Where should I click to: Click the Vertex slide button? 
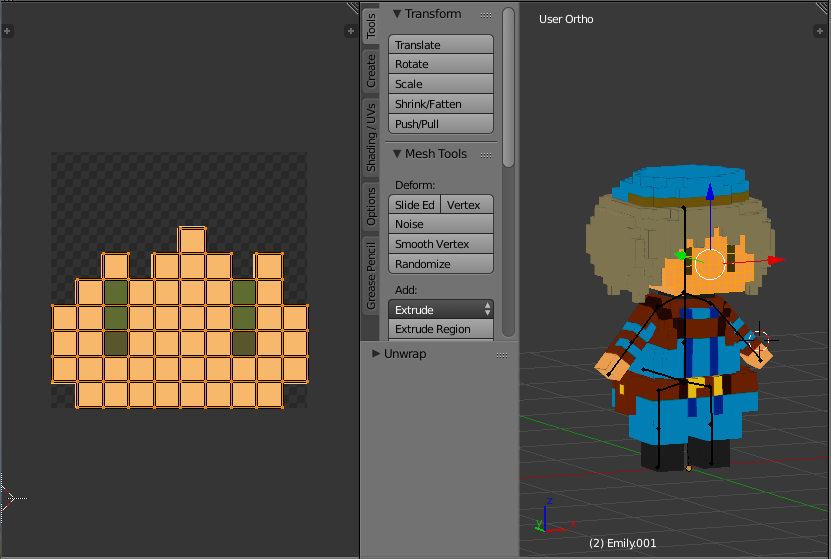coord(467,205)
